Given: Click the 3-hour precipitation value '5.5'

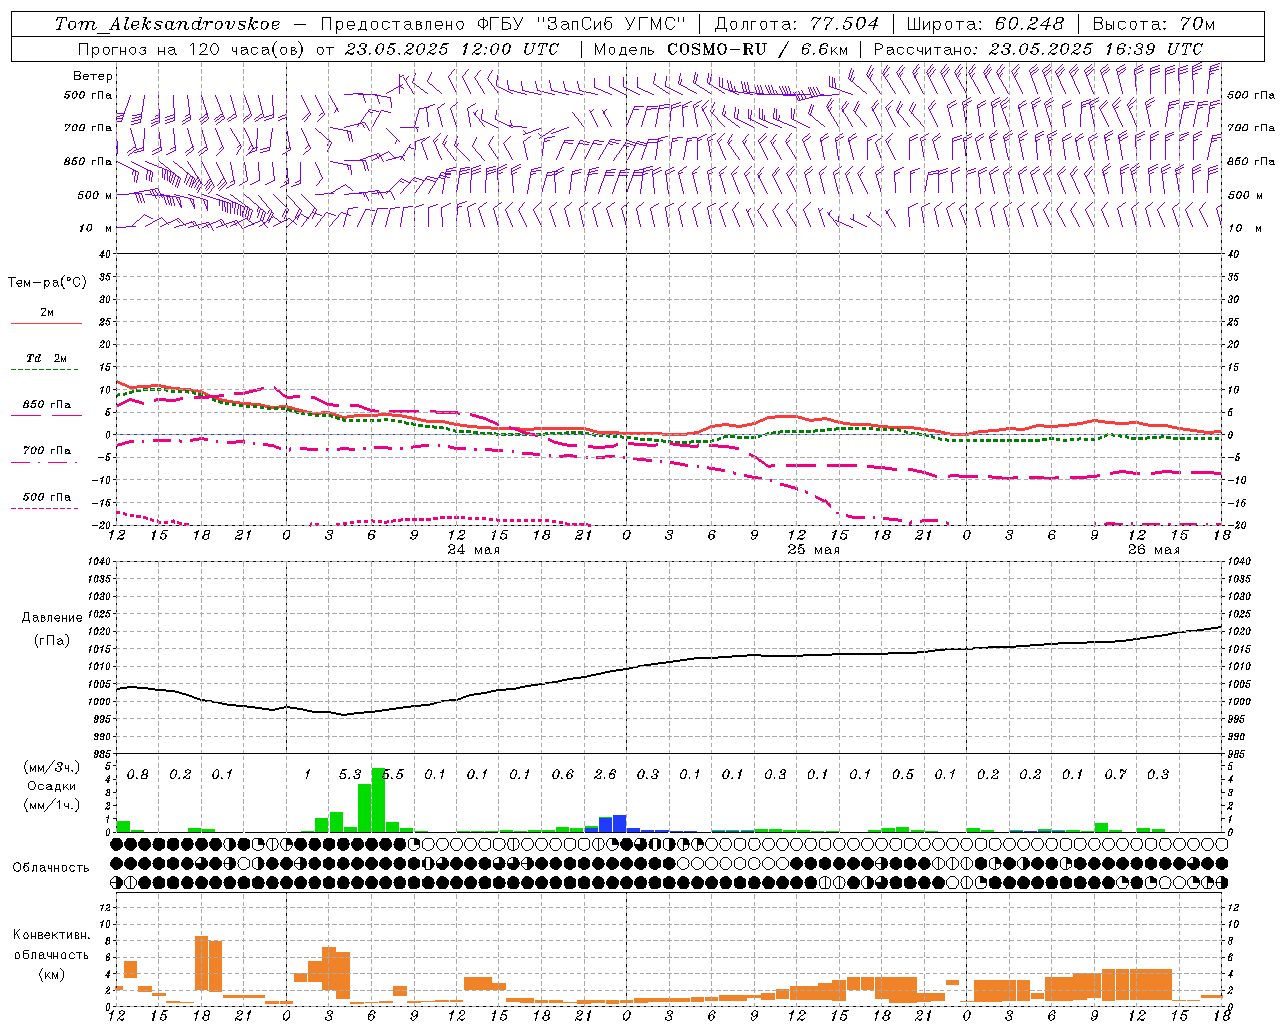Looking at the screenshot, I should 393,775.
